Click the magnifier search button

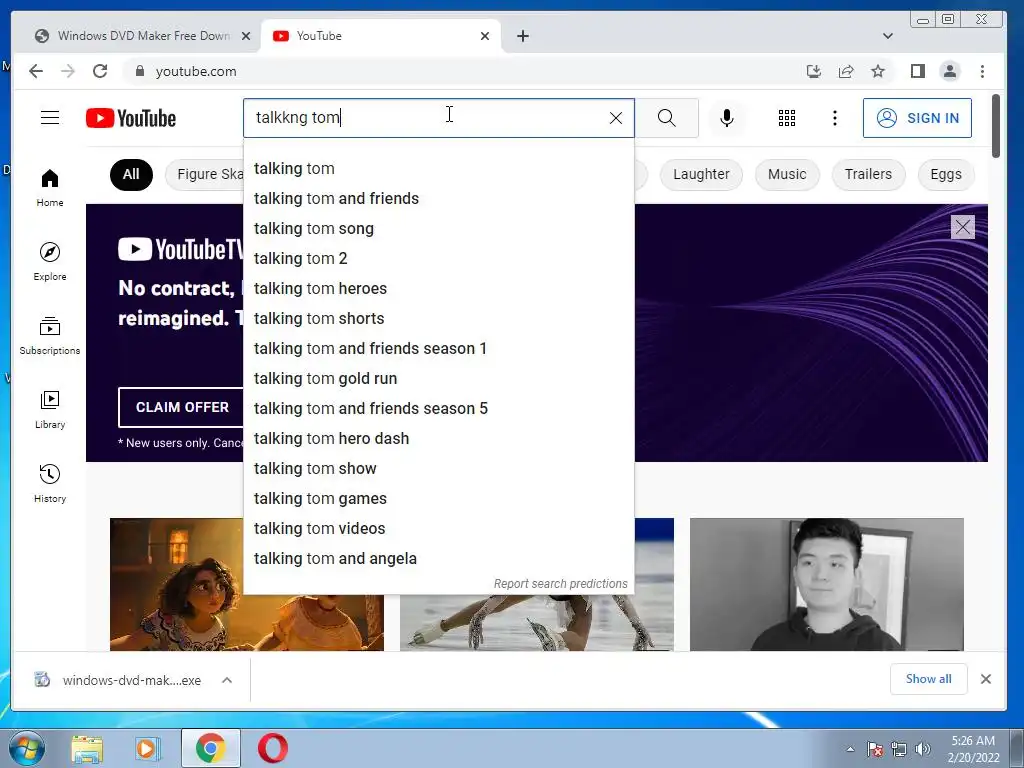pos(666,118)
